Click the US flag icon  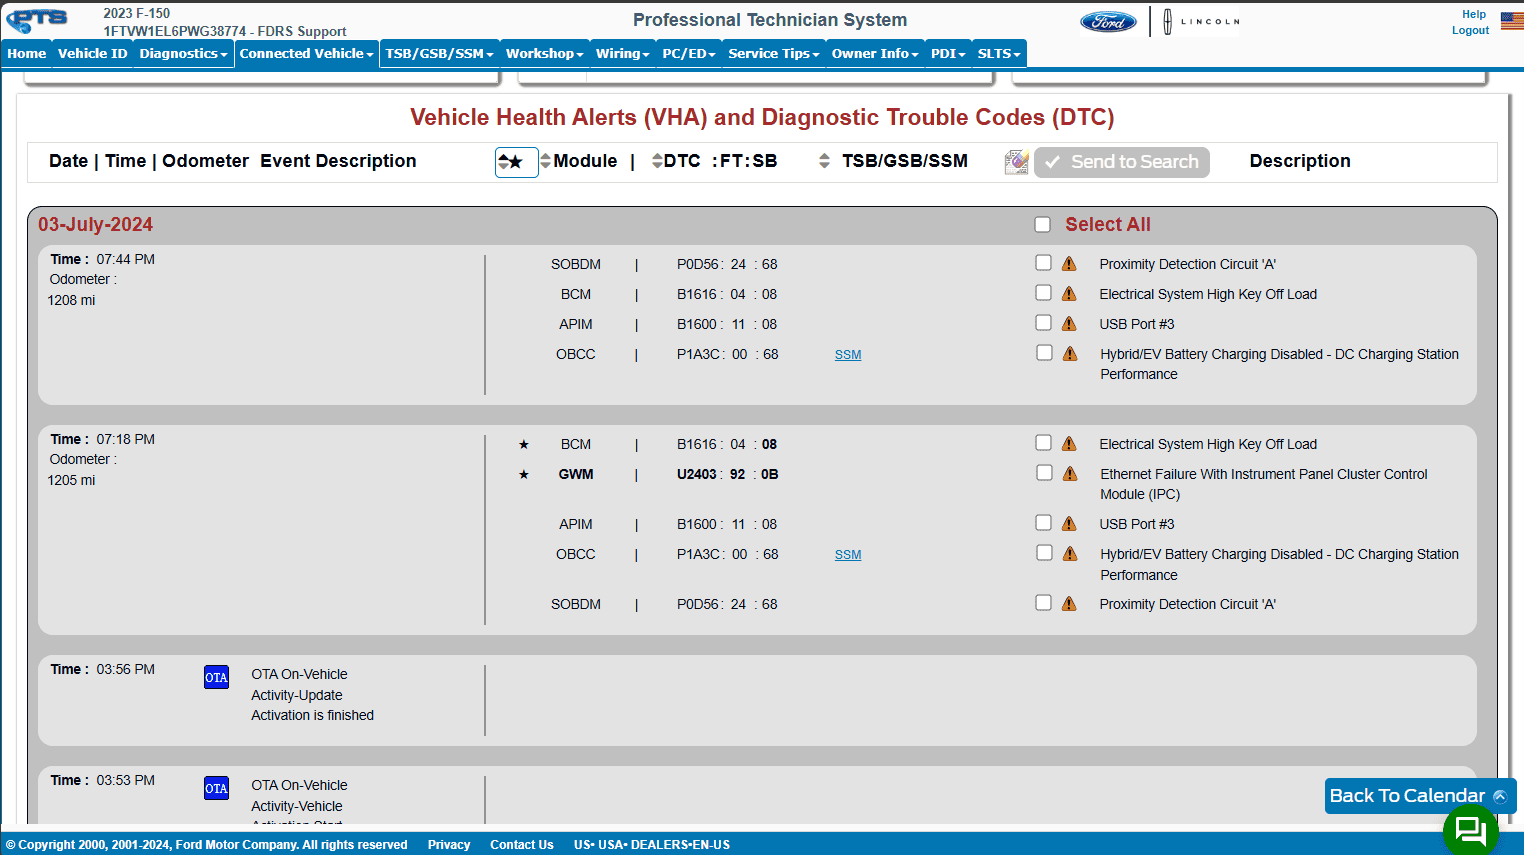pyautogui.click(x=1511, y=20)
